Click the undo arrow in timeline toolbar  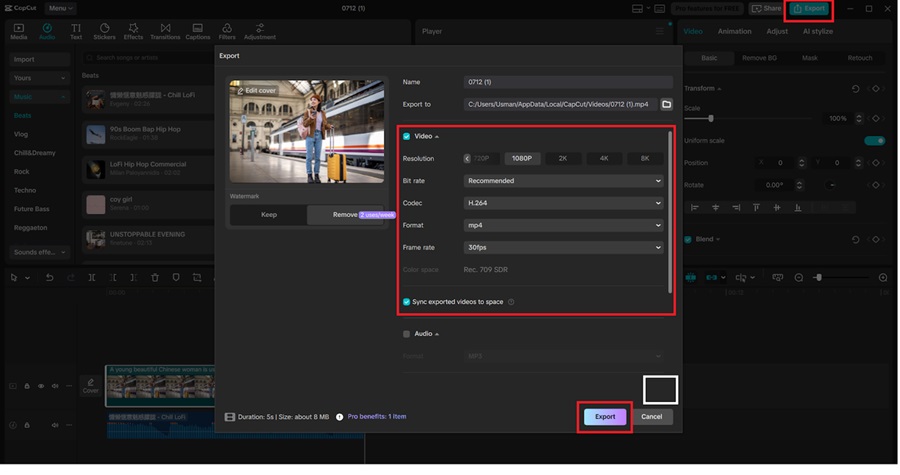click(x=49, y=278)
